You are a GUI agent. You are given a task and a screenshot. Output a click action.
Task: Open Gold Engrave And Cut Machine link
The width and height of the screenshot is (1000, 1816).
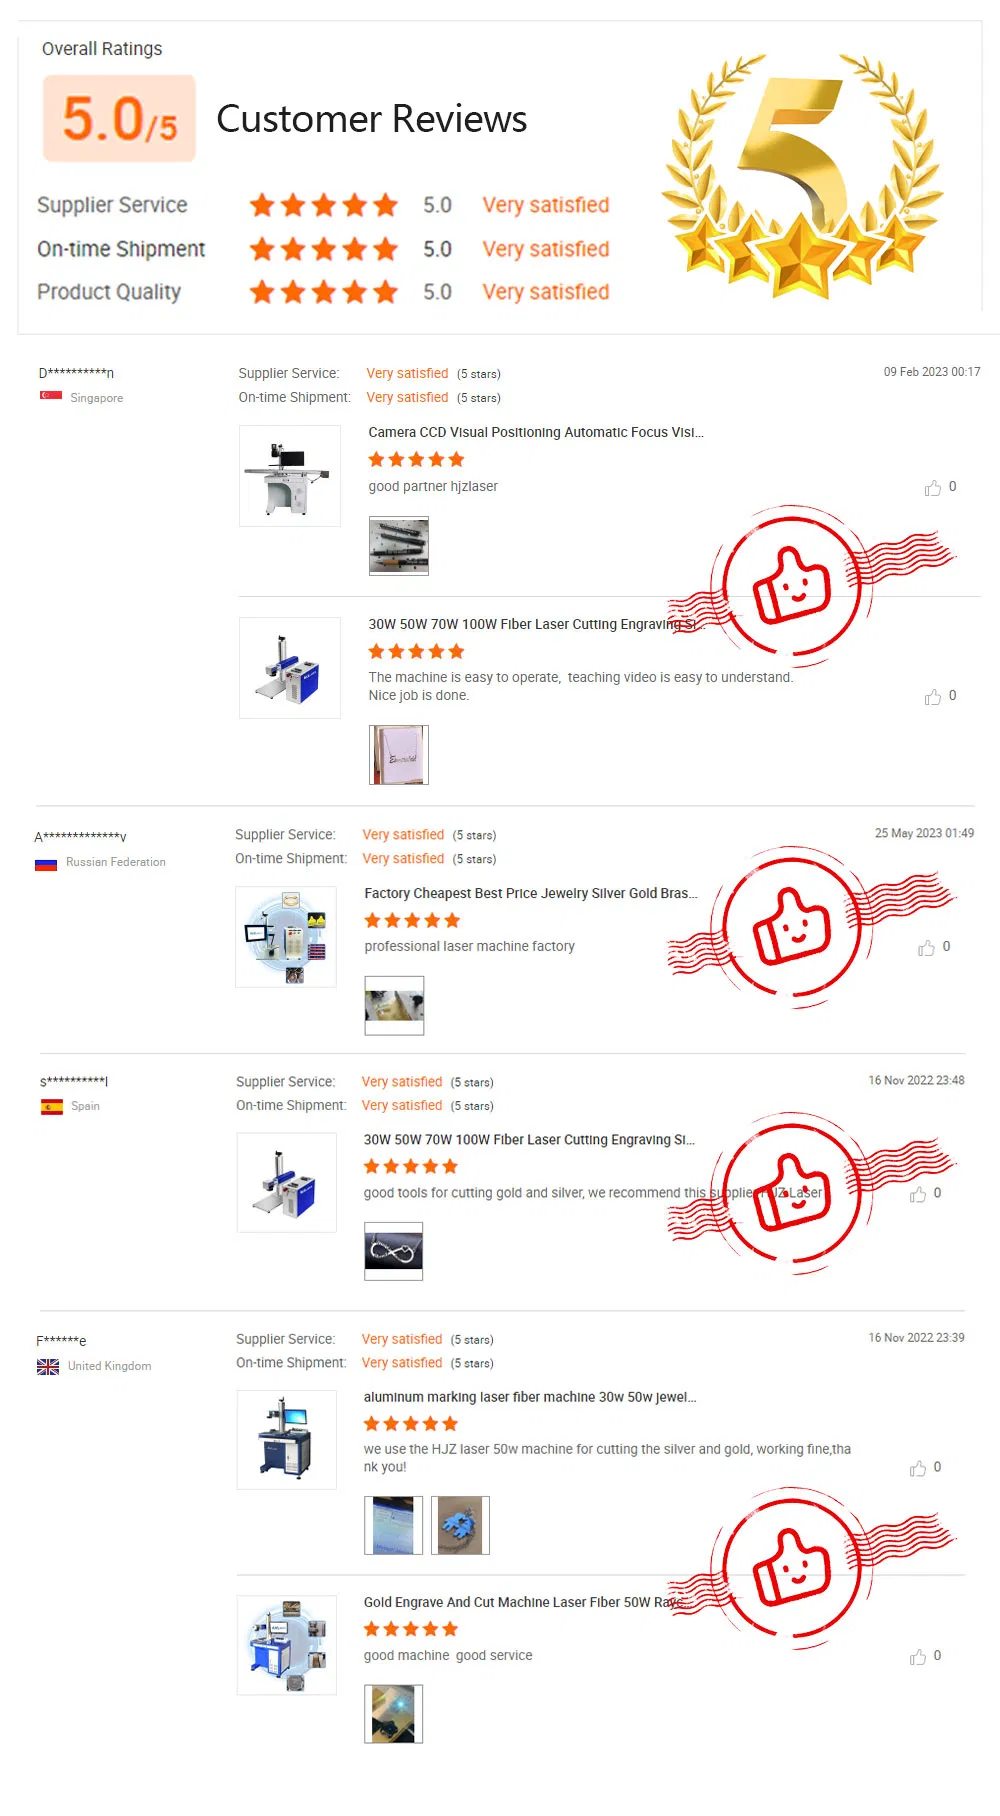click(x=522, y=1602)
